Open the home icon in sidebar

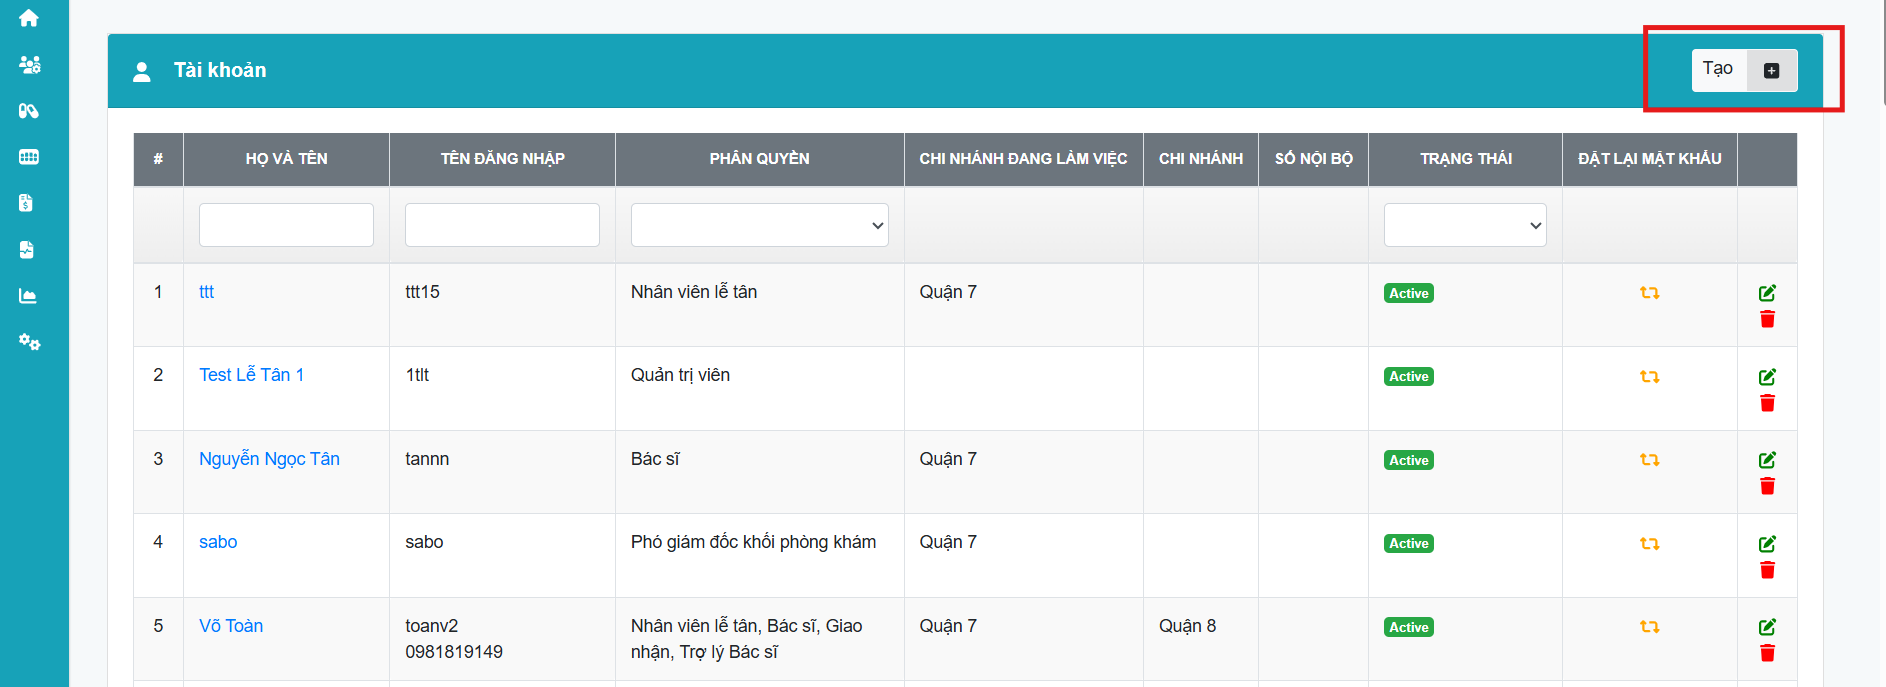point(29,18)
